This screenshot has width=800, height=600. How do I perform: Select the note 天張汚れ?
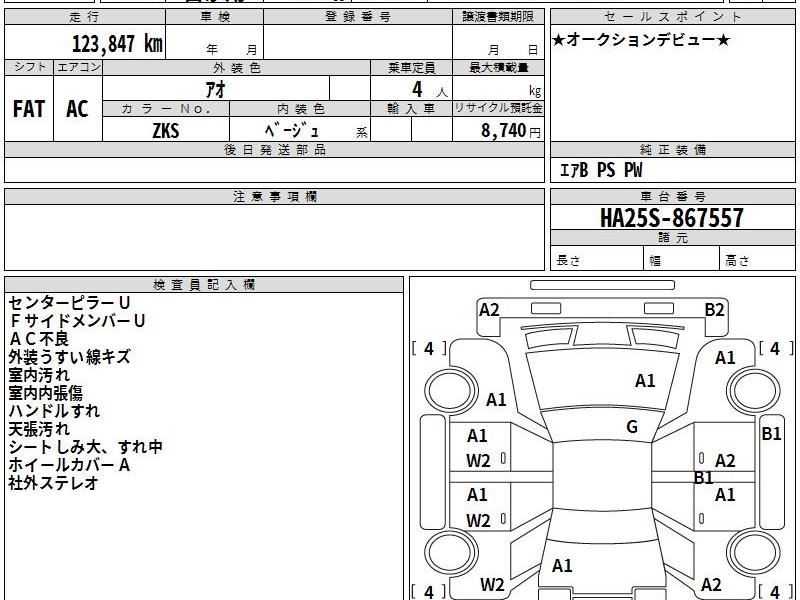[39, 429]
